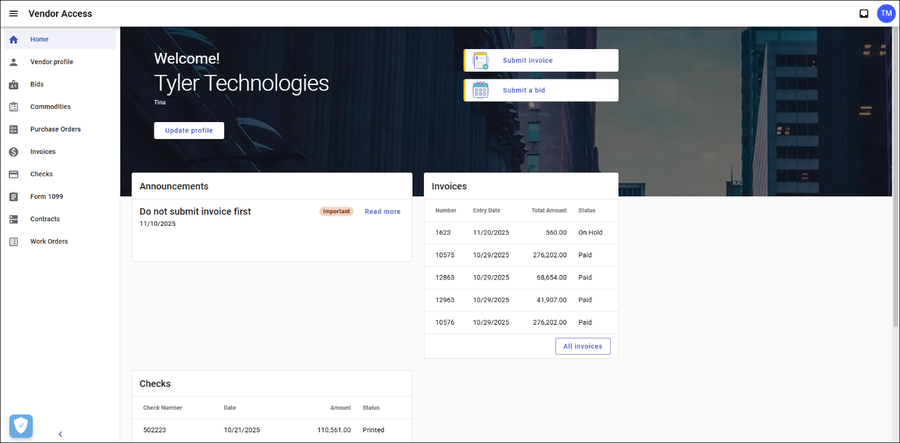Image resolution: width=900 pixels, height=443 pixels.
Task: Click the Important tag badge
Action: coord(336,212)
